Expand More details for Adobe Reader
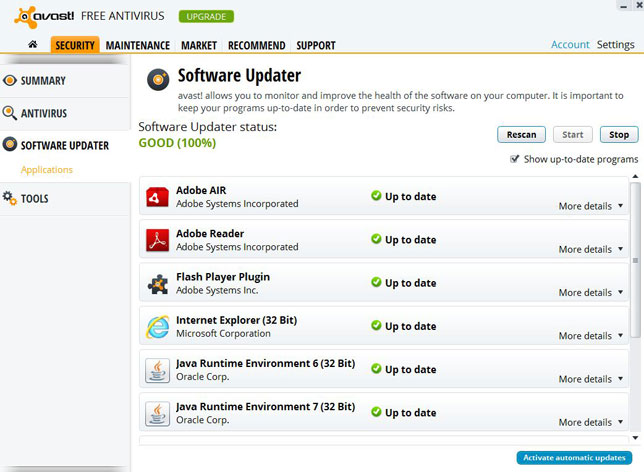644x472 pixels. pyautogui.click(x=591, y=249)
